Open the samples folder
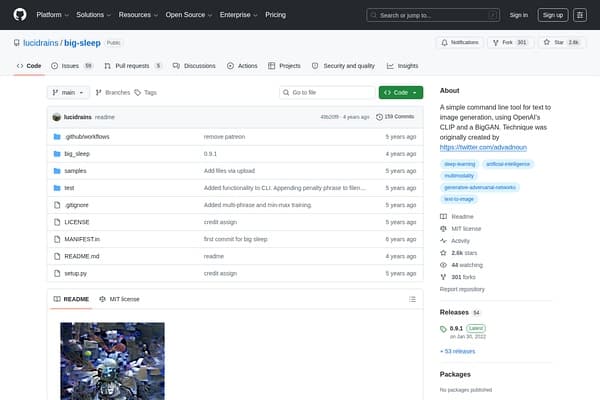Viewport: 600px width, 400px height. (75, 171)
